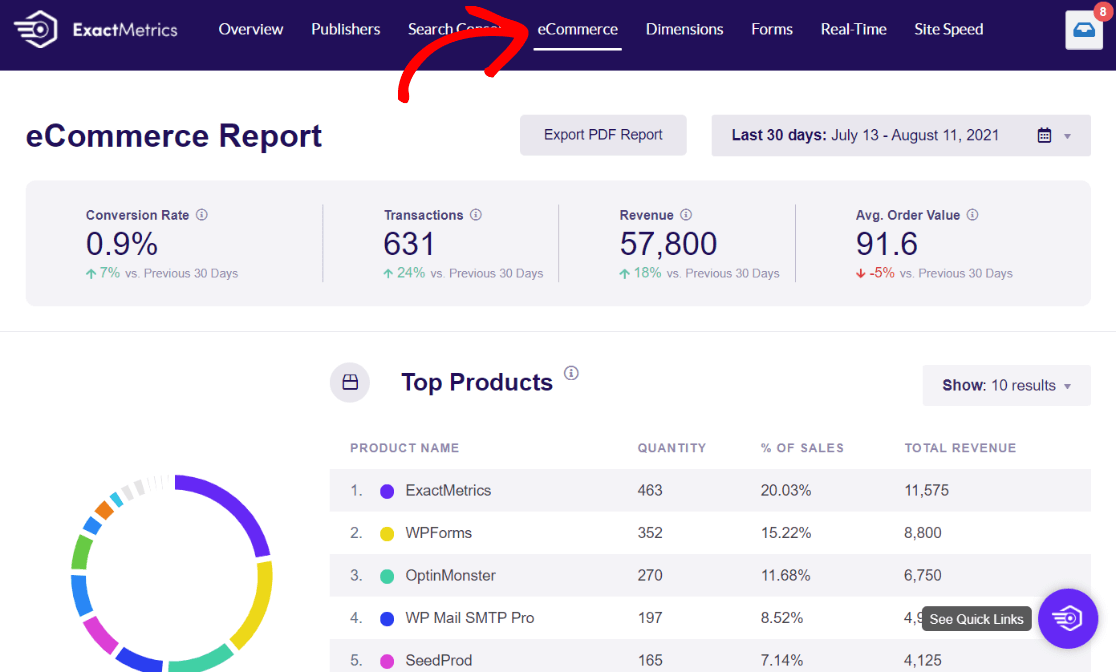Click the green dot beside OptinMonster
Screen dimensions: 1116x672
point(387,577)
